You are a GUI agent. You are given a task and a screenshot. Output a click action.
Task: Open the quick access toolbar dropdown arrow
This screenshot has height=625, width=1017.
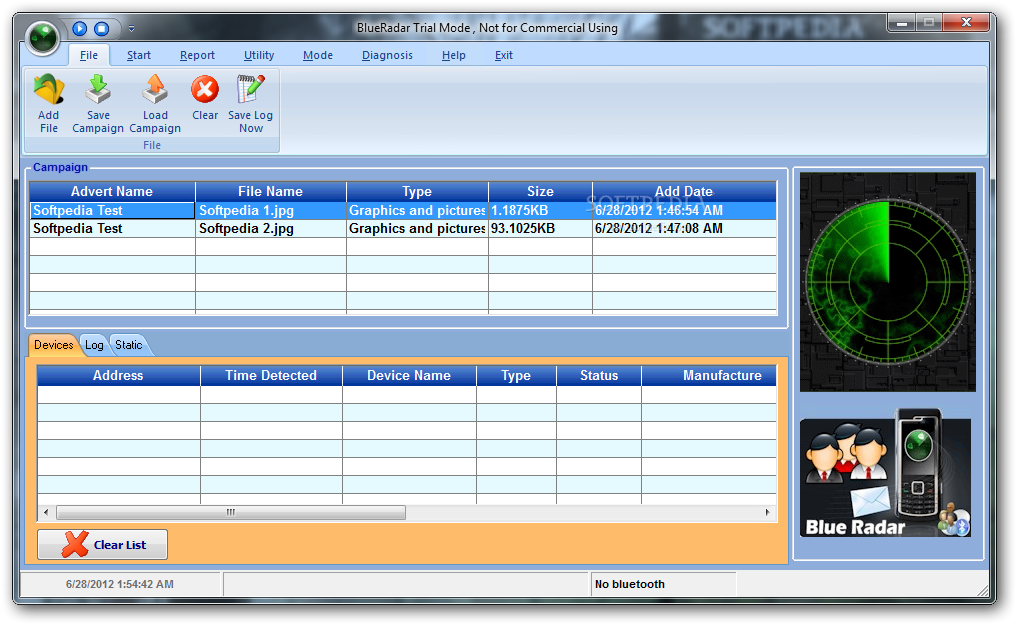point(131,29)
